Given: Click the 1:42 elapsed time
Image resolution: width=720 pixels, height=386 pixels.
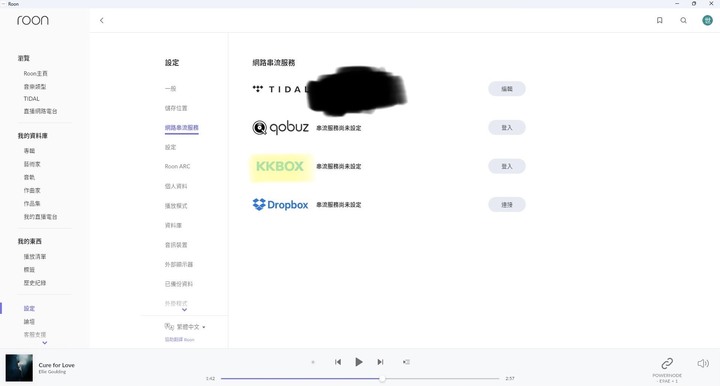Looking at the screenshot, I should [210, 379].
